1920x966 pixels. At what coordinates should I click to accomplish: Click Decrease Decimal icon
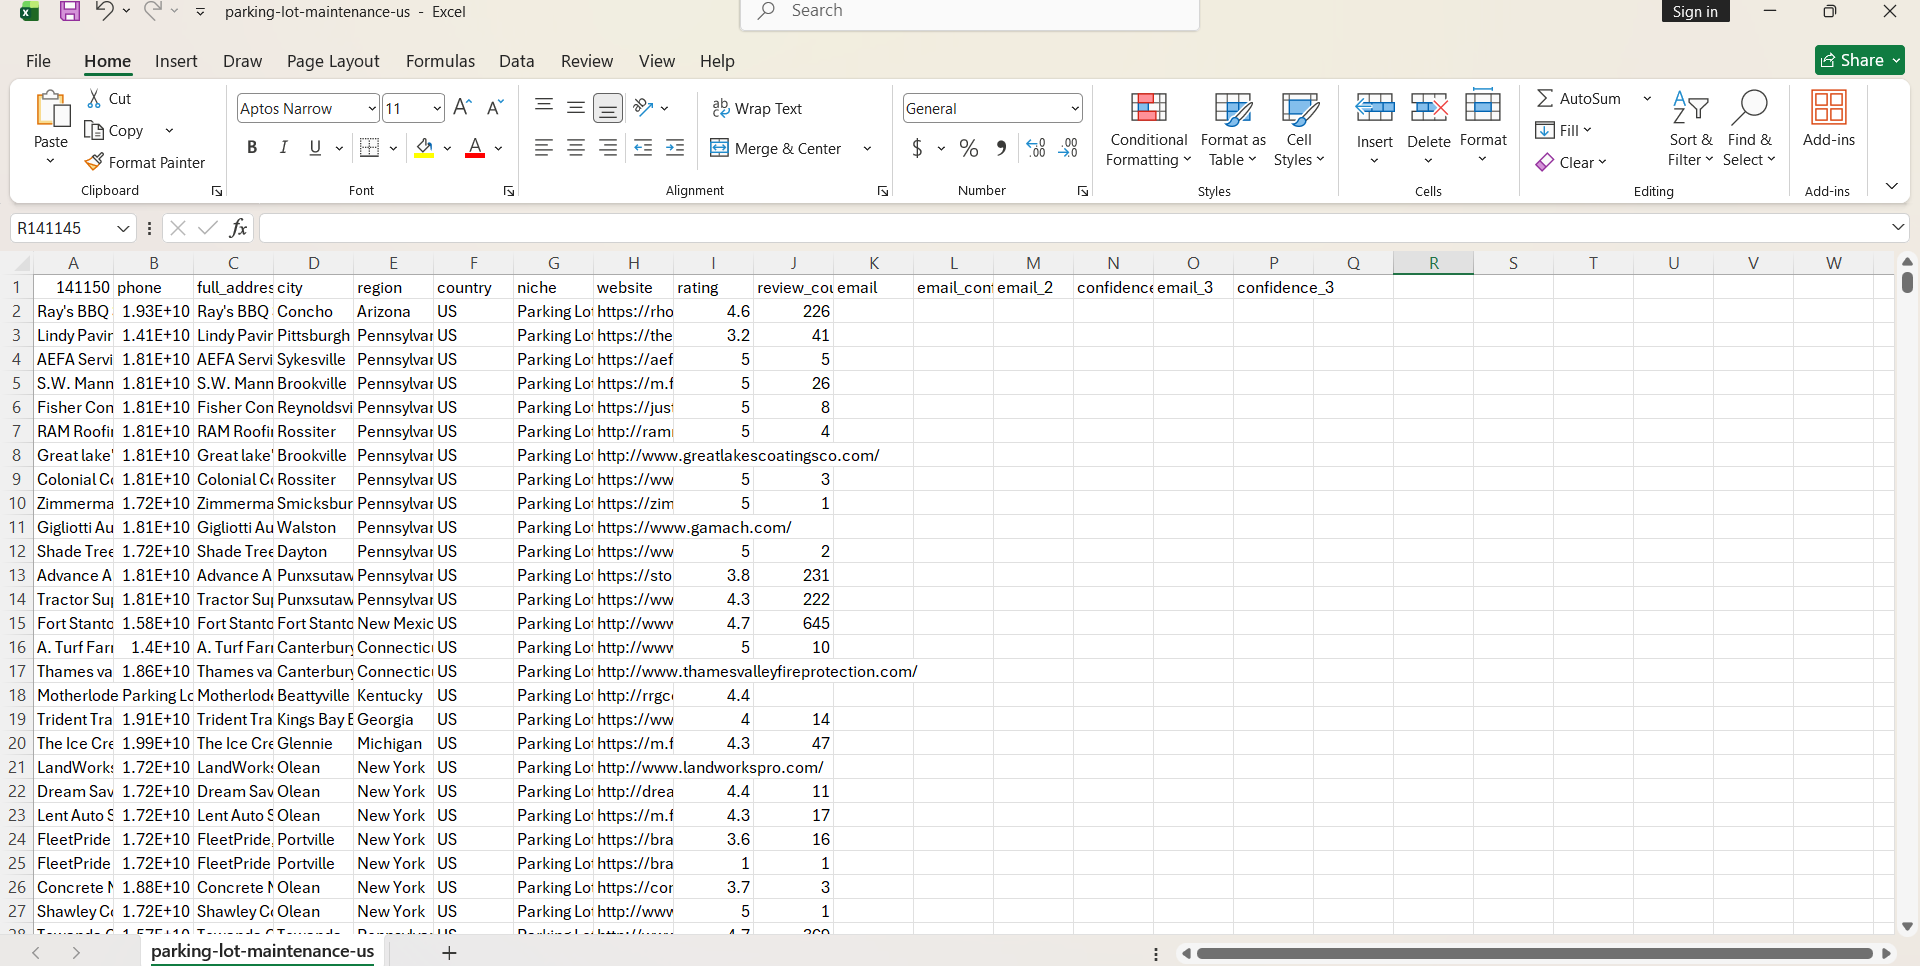[x=1069, y=148]
